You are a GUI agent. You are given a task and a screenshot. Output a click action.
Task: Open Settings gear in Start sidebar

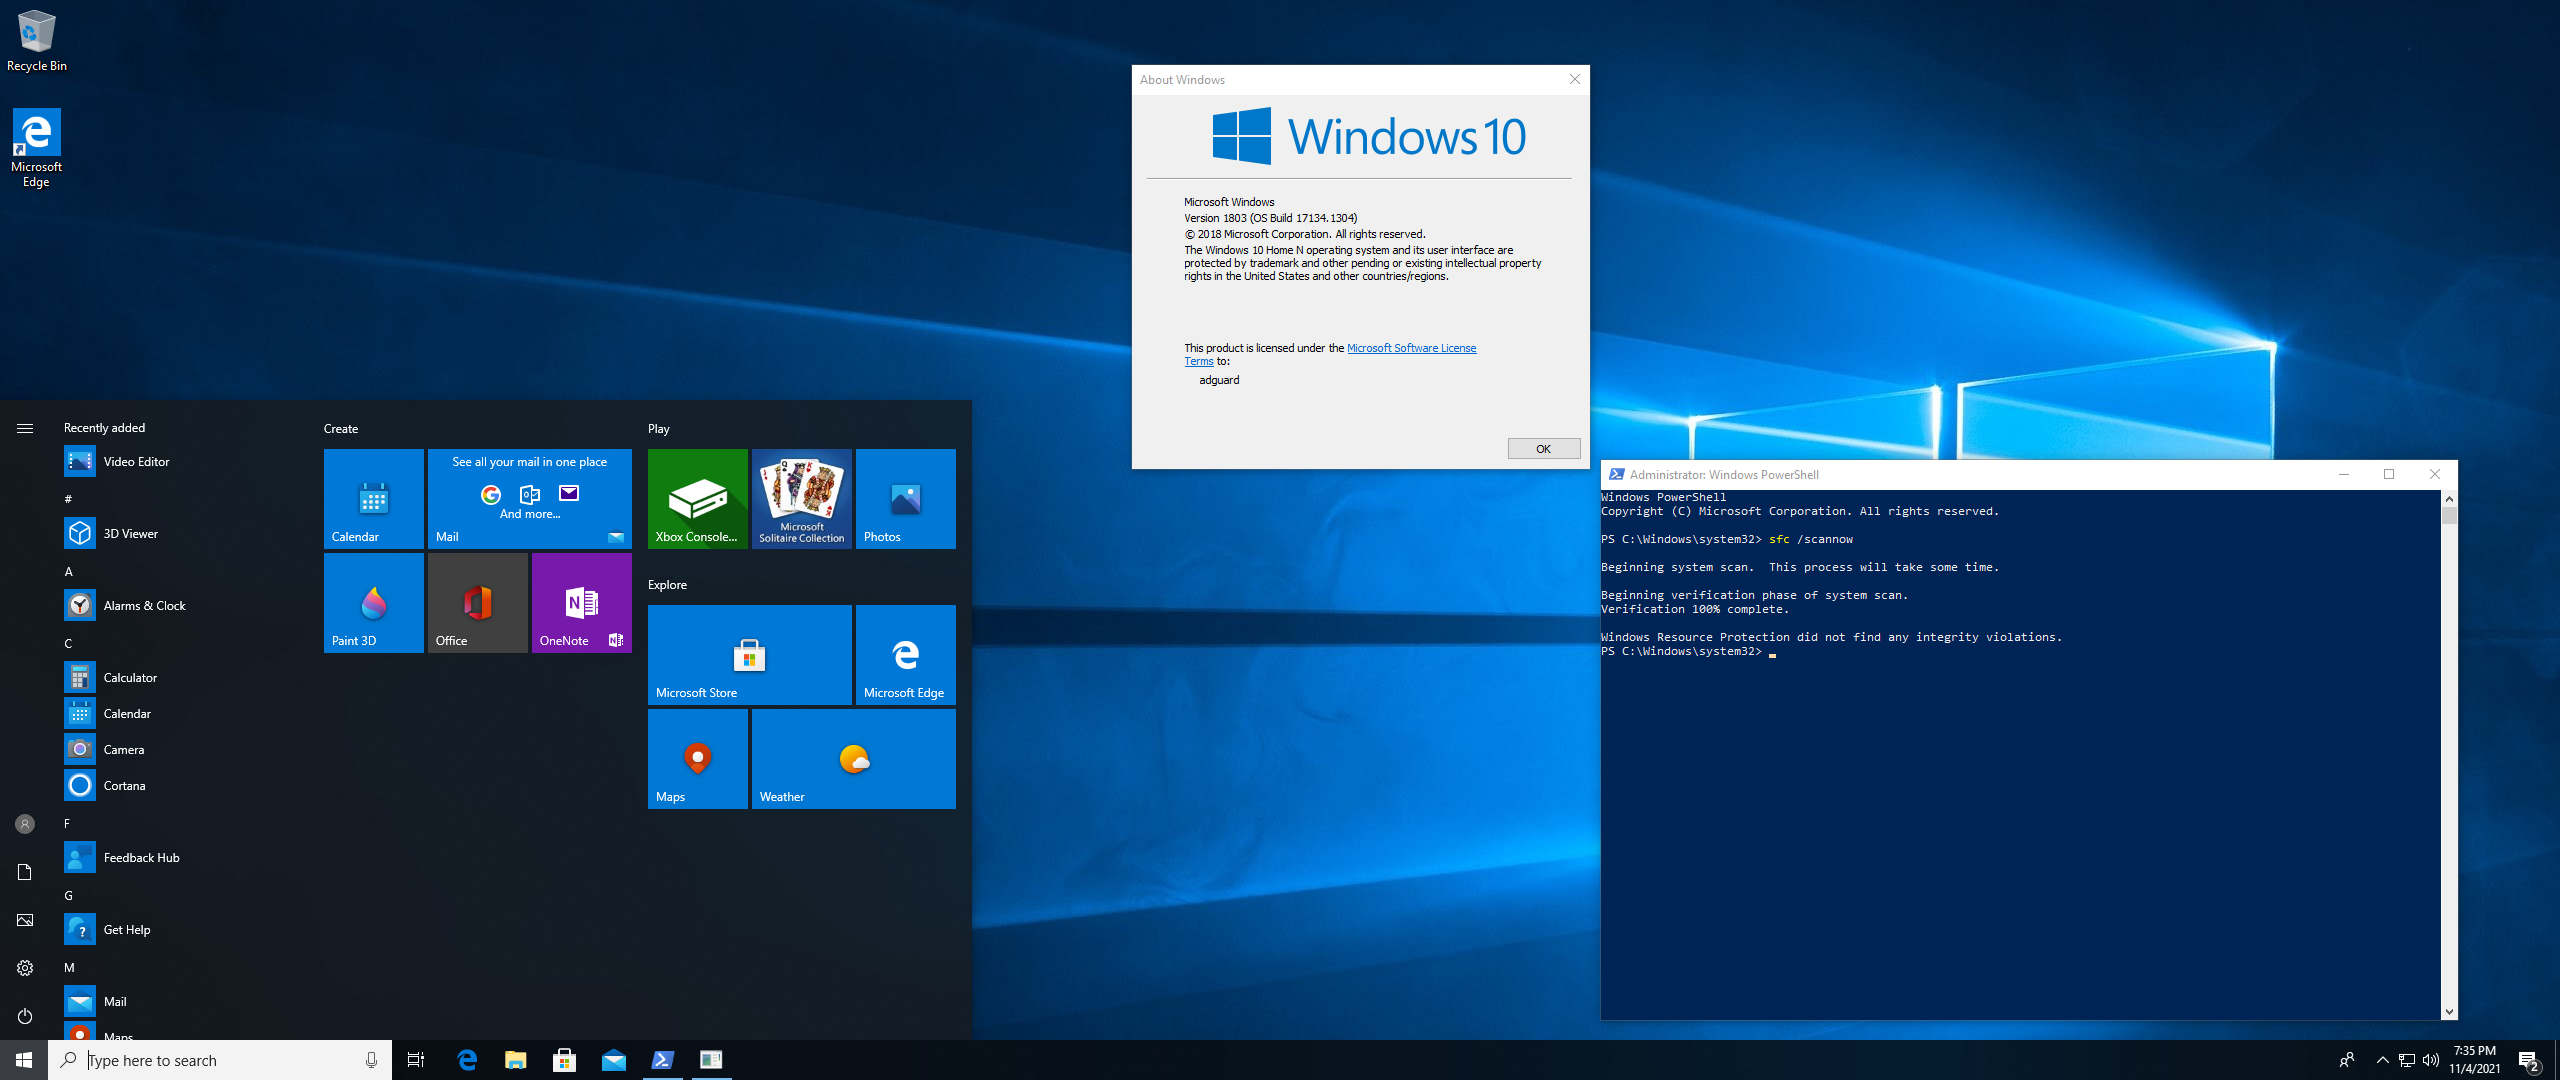click(x=25, y=968)
